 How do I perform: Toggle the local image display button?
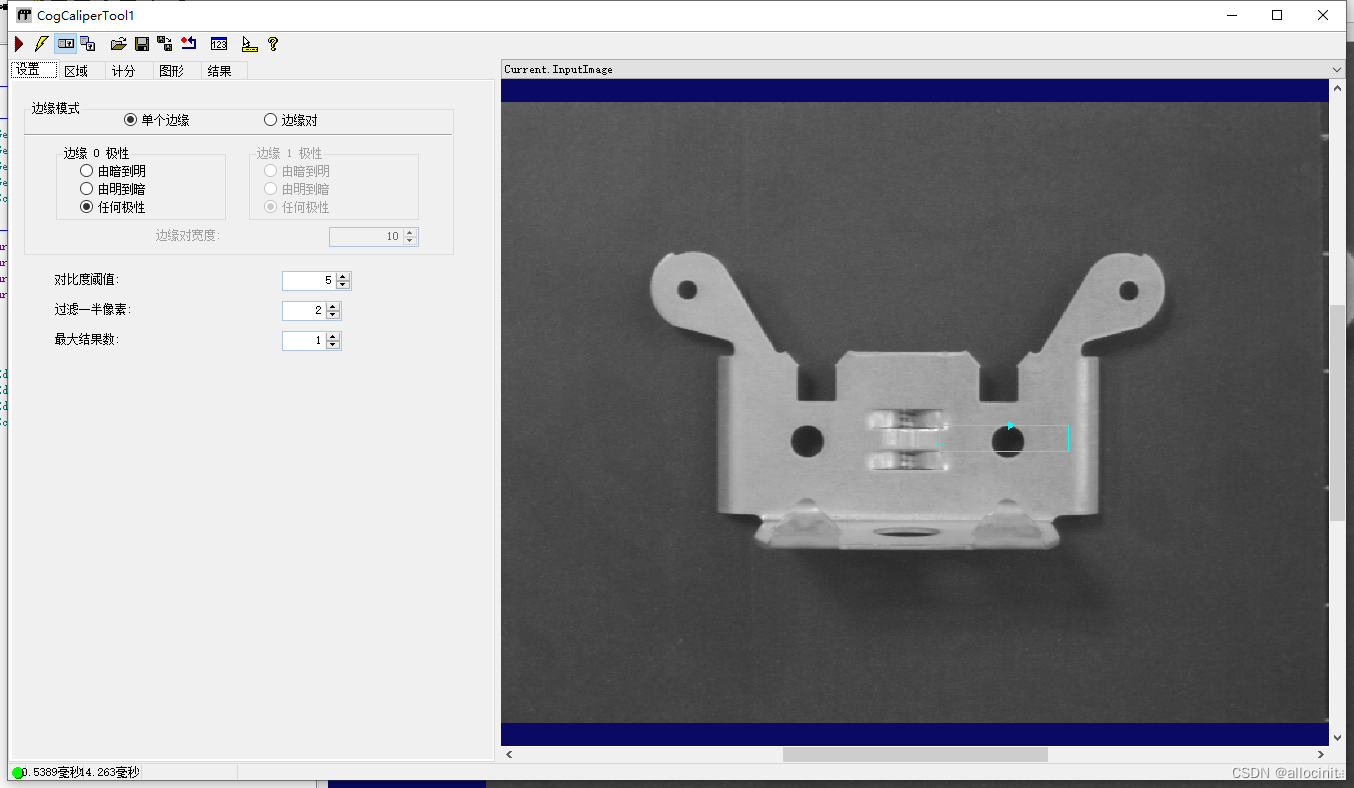66,44
